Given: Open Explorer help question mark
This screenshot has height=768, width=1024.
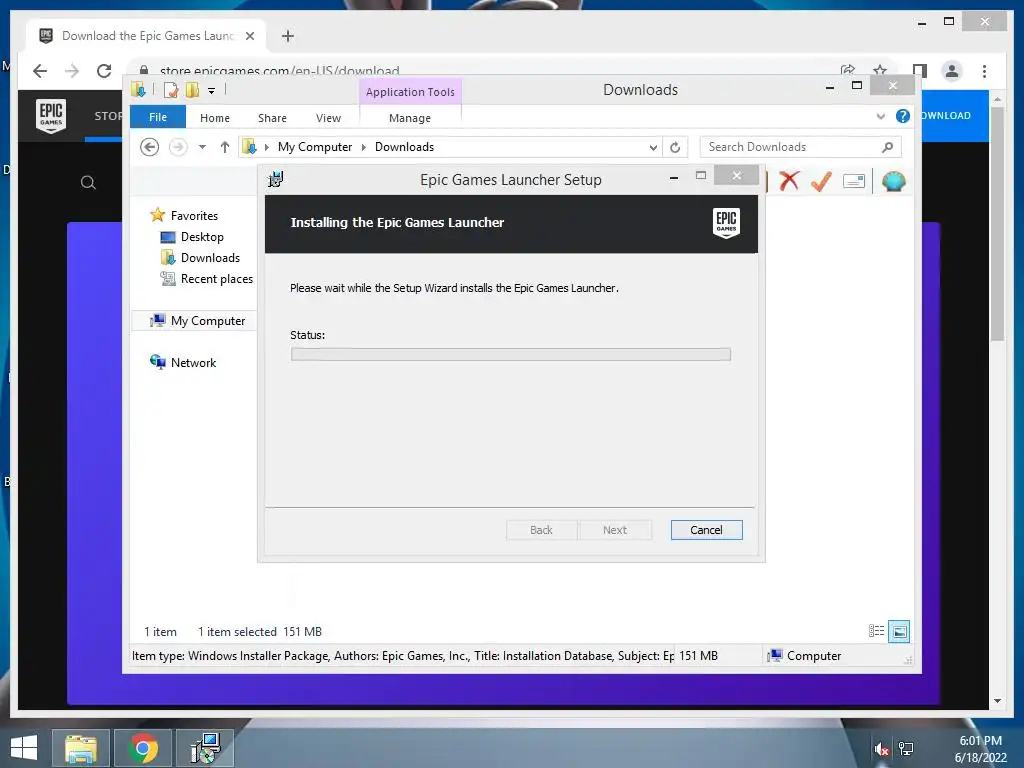Looking at the screenshot, I should pos(903,116).
